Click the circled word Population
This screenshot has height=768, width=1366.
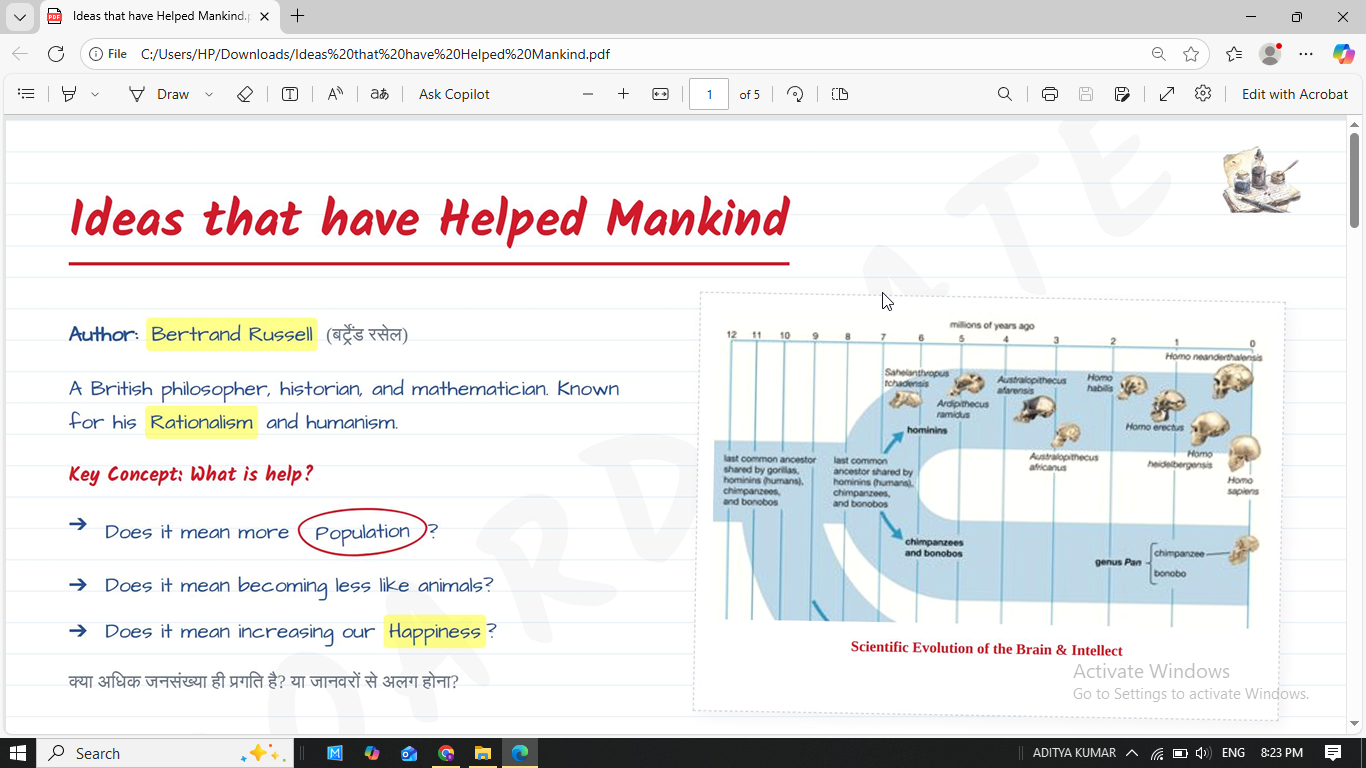[x=362, y=531]
